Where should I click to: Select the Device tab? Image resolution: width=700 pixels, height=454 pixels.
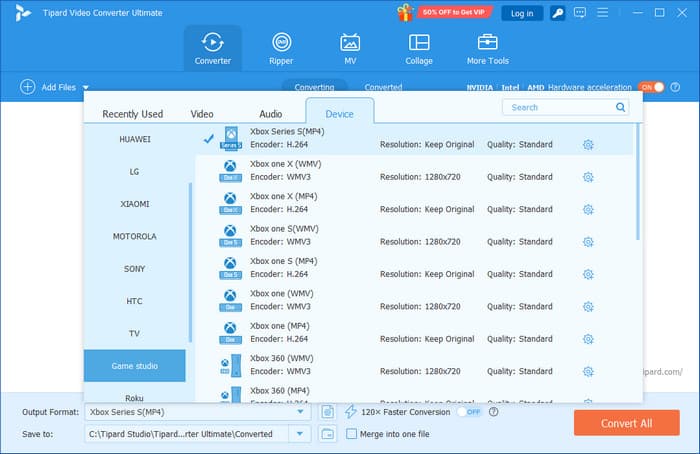click(x=340, y=112)
